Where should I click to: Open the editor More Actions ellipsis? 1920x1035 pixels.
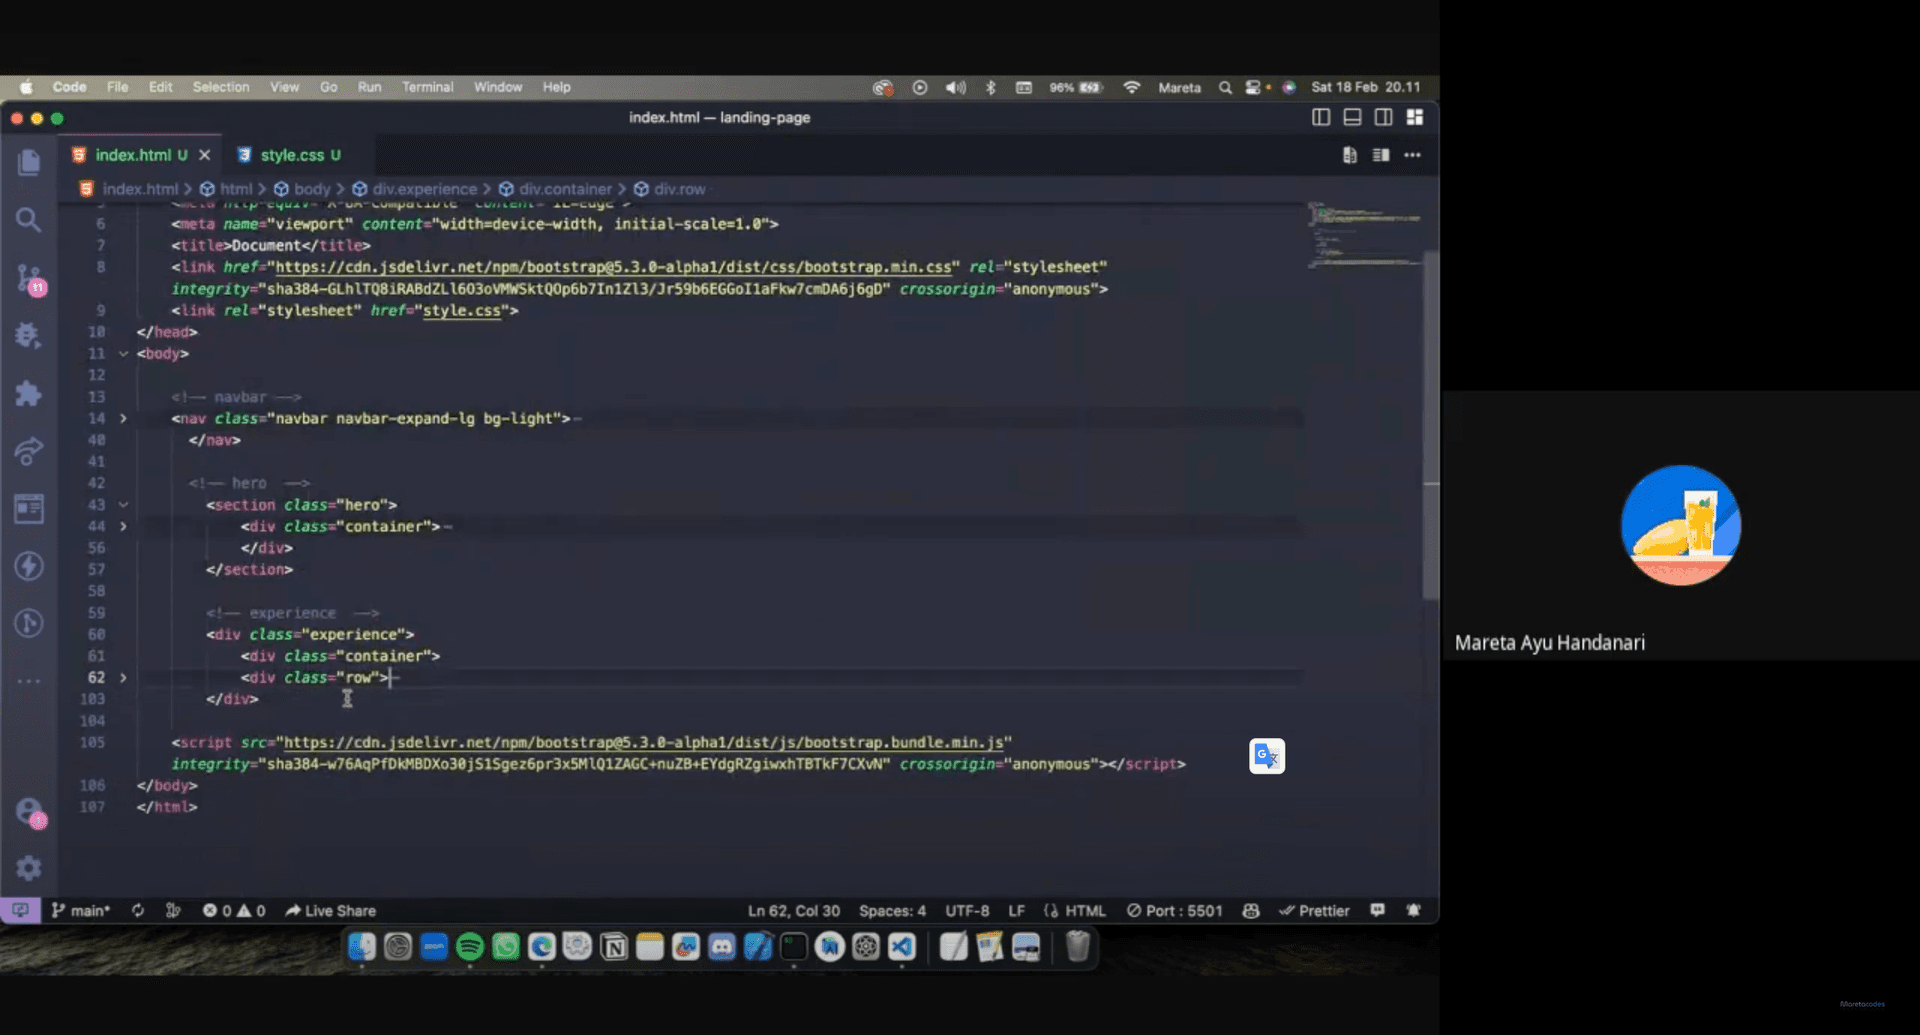coord(1412,155)
